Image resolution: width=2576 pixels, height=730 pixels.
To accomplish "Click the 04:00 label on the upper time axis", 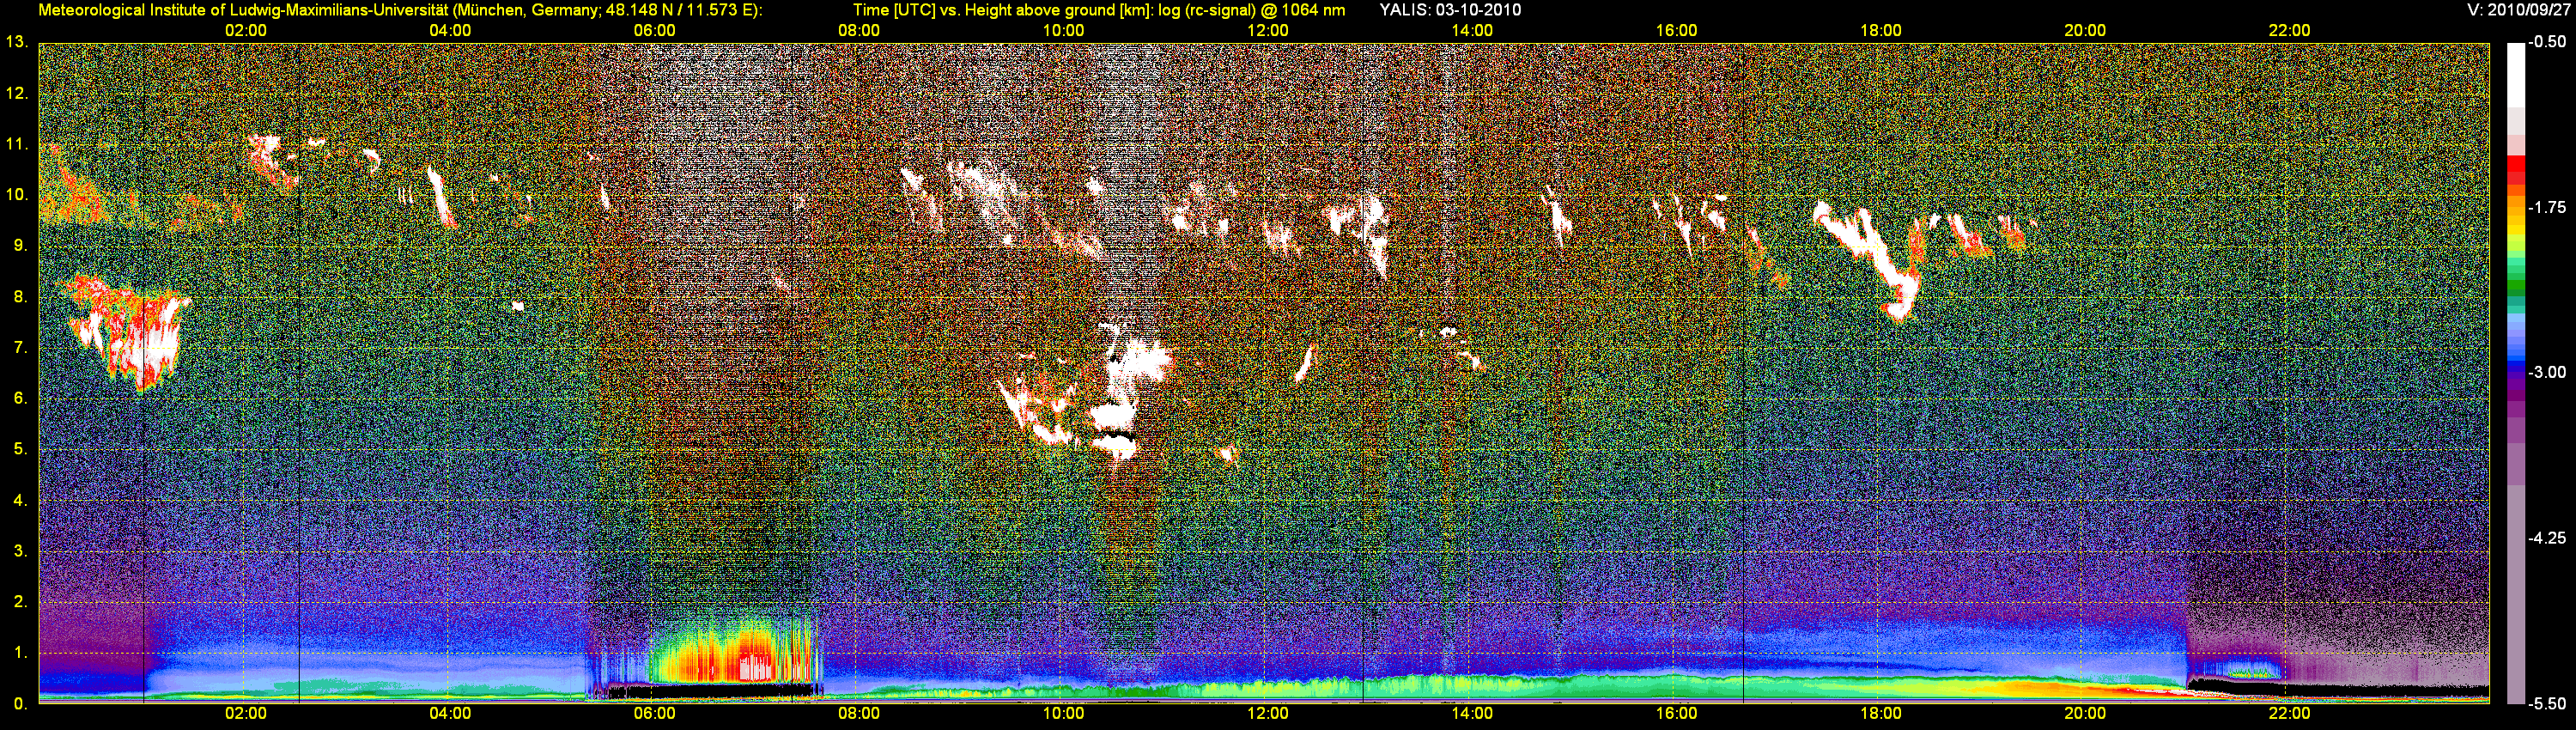I will point(450,31).
